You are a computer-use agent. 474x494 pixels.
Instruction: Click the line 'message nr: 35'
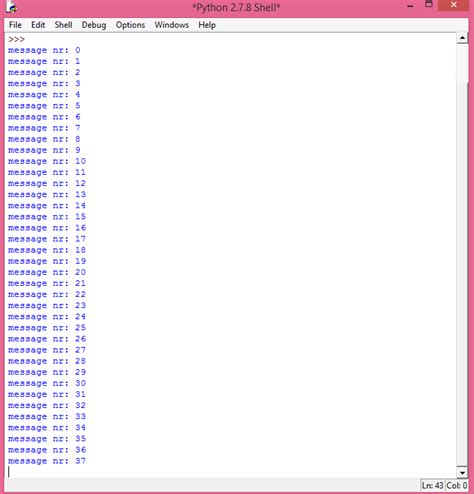pyautogui.click(x=47, y=439)
